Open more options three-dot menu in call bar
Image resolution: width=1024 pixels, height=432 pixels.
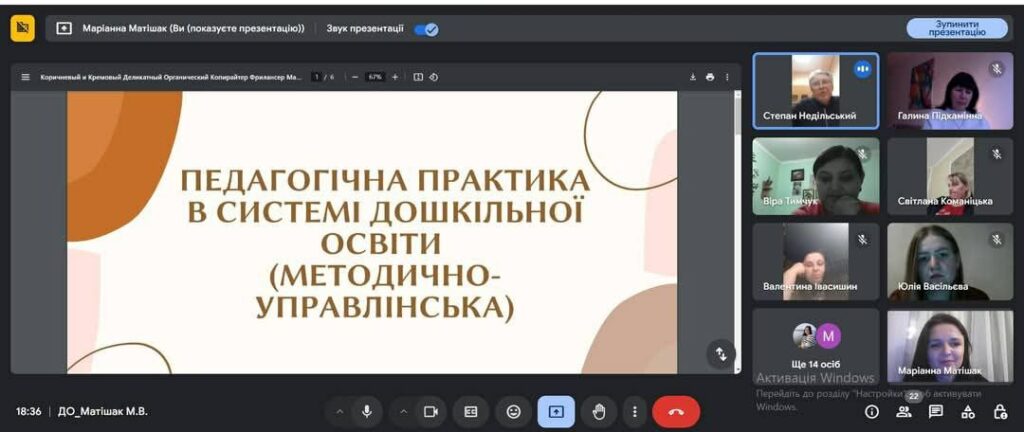[x=633, y=411]
